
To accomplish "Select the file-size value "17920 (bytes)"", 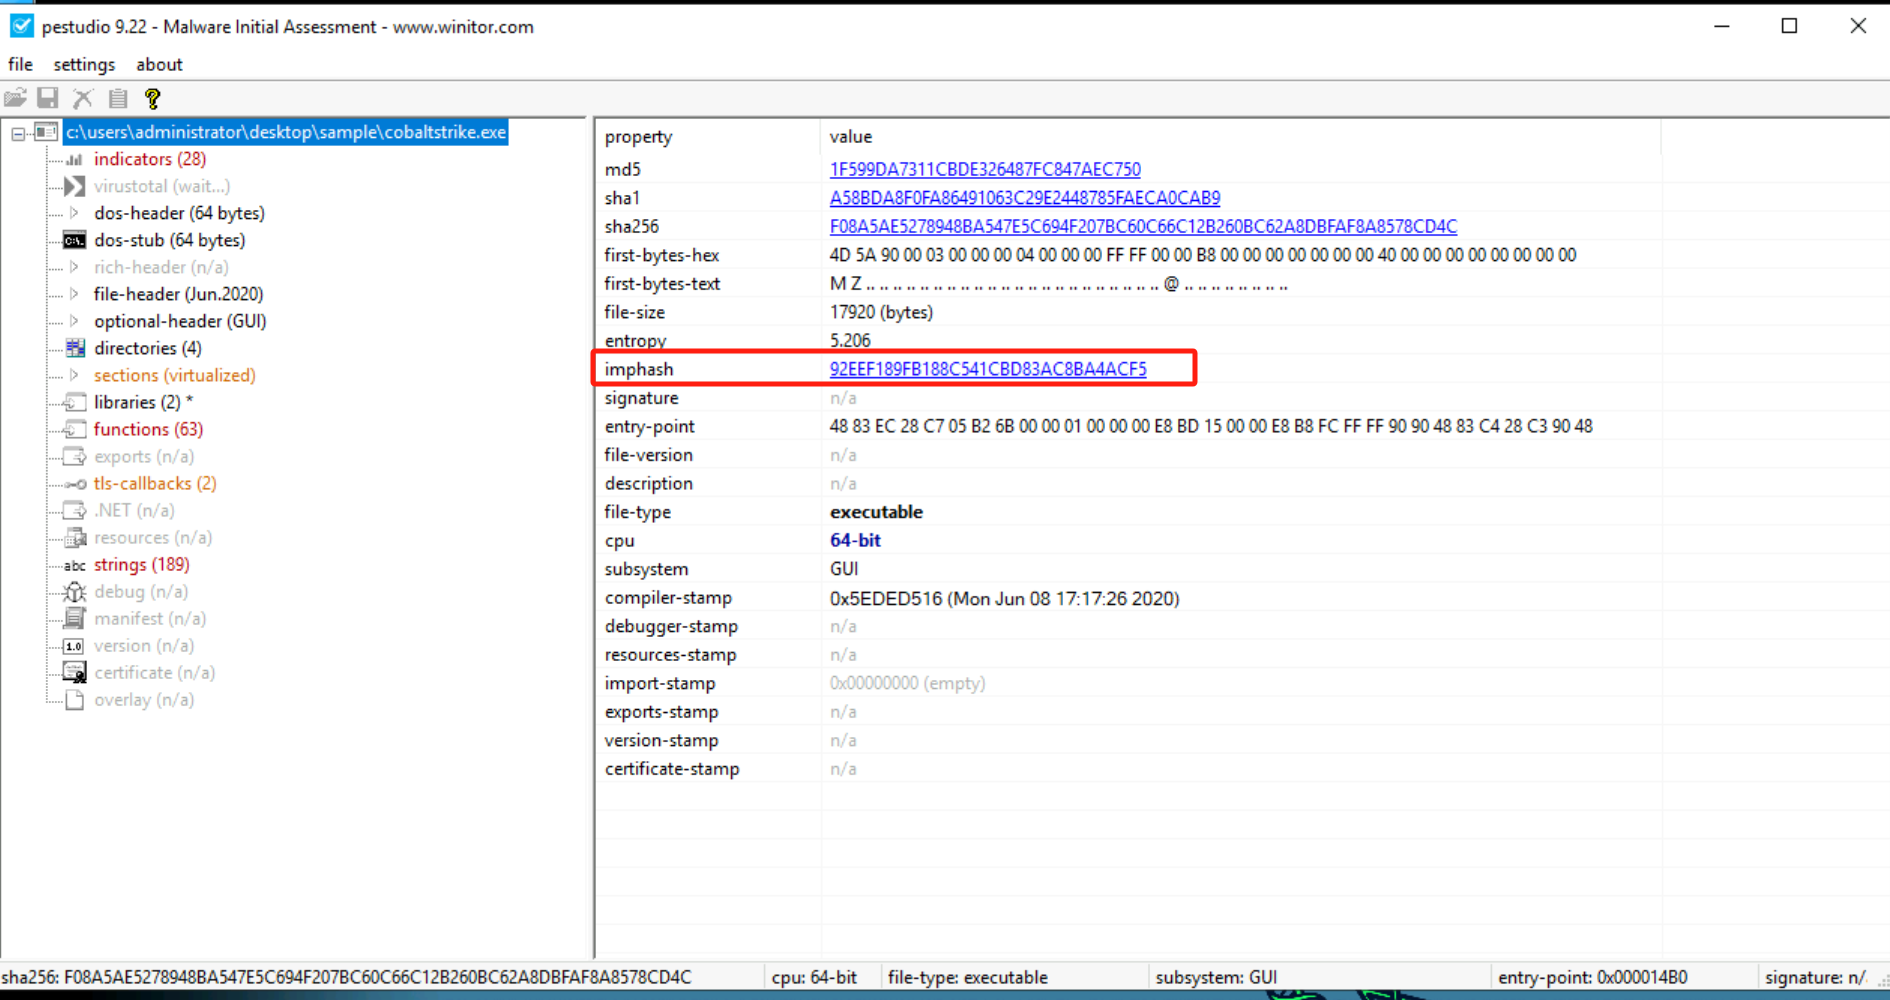I will (x=881, y=312).
